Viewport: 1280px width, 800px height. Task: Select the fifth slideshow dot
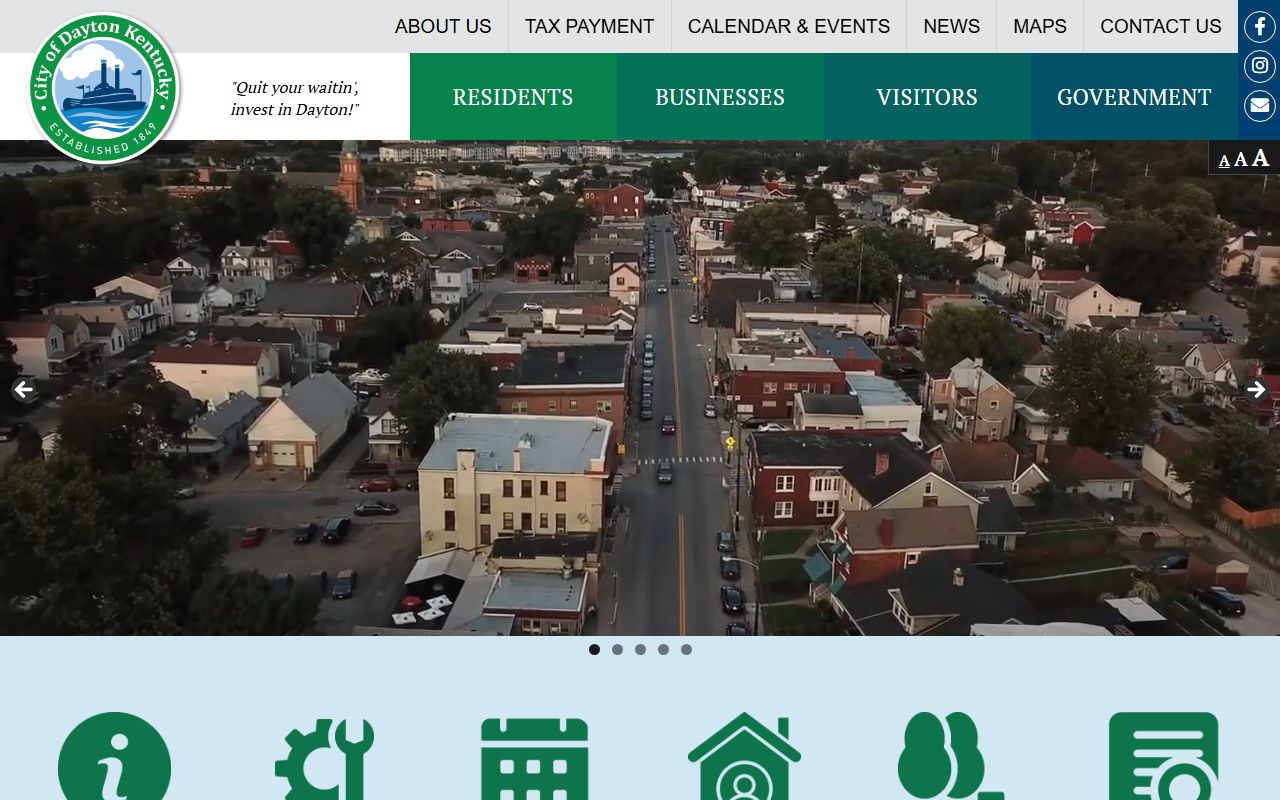[x=686, y=649]
